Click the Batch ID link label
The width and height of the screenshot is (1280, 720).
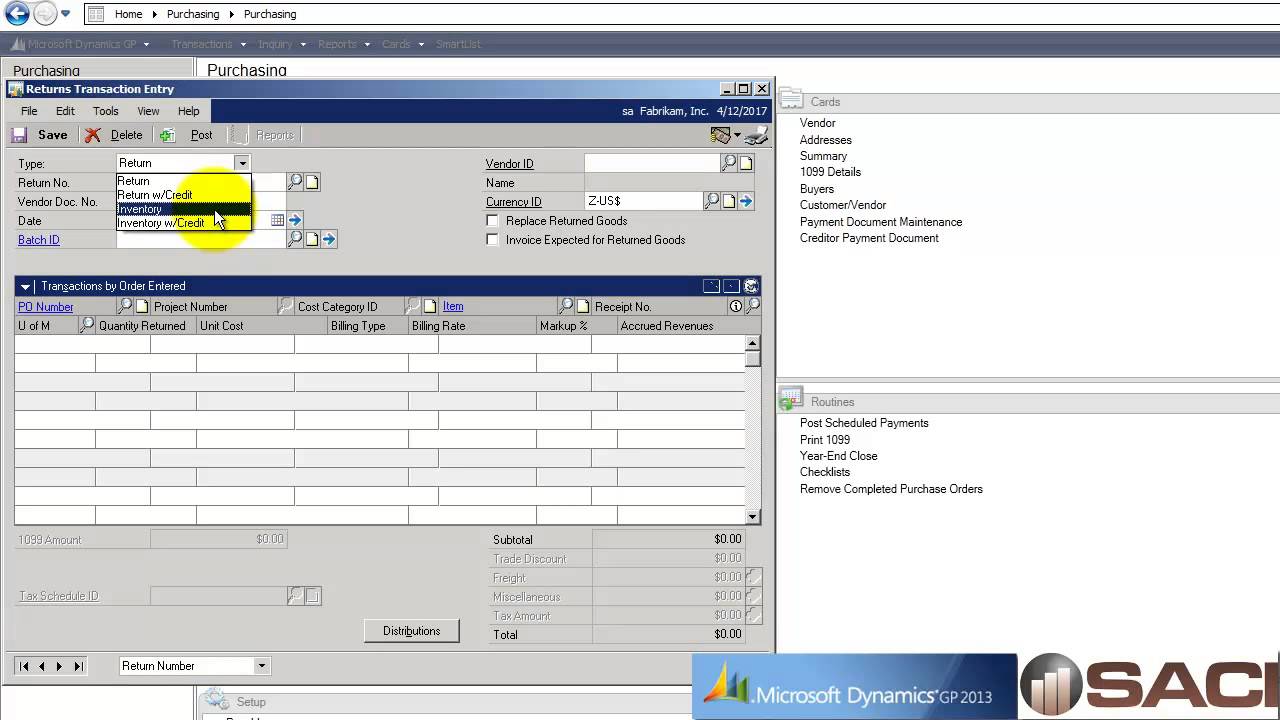[39, 240]
